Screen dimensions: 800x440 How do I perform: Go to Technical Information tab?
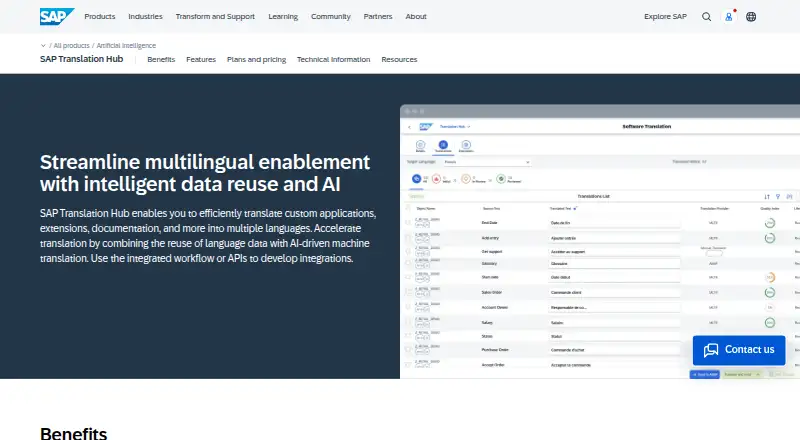(334, 59)
